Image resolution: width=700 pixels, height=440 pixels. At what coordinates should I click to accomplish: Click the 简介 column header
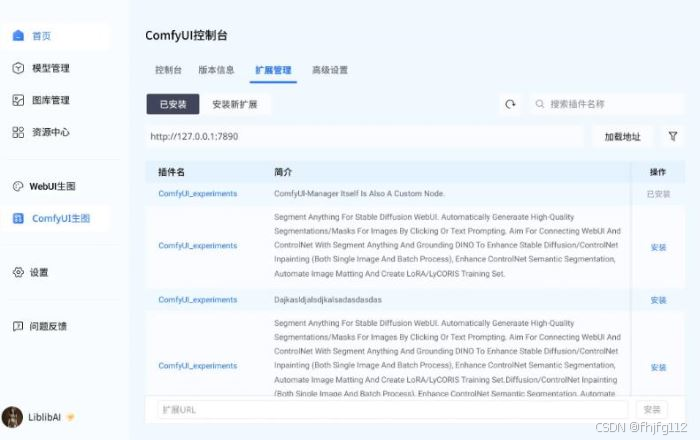[x=283, y=172]
